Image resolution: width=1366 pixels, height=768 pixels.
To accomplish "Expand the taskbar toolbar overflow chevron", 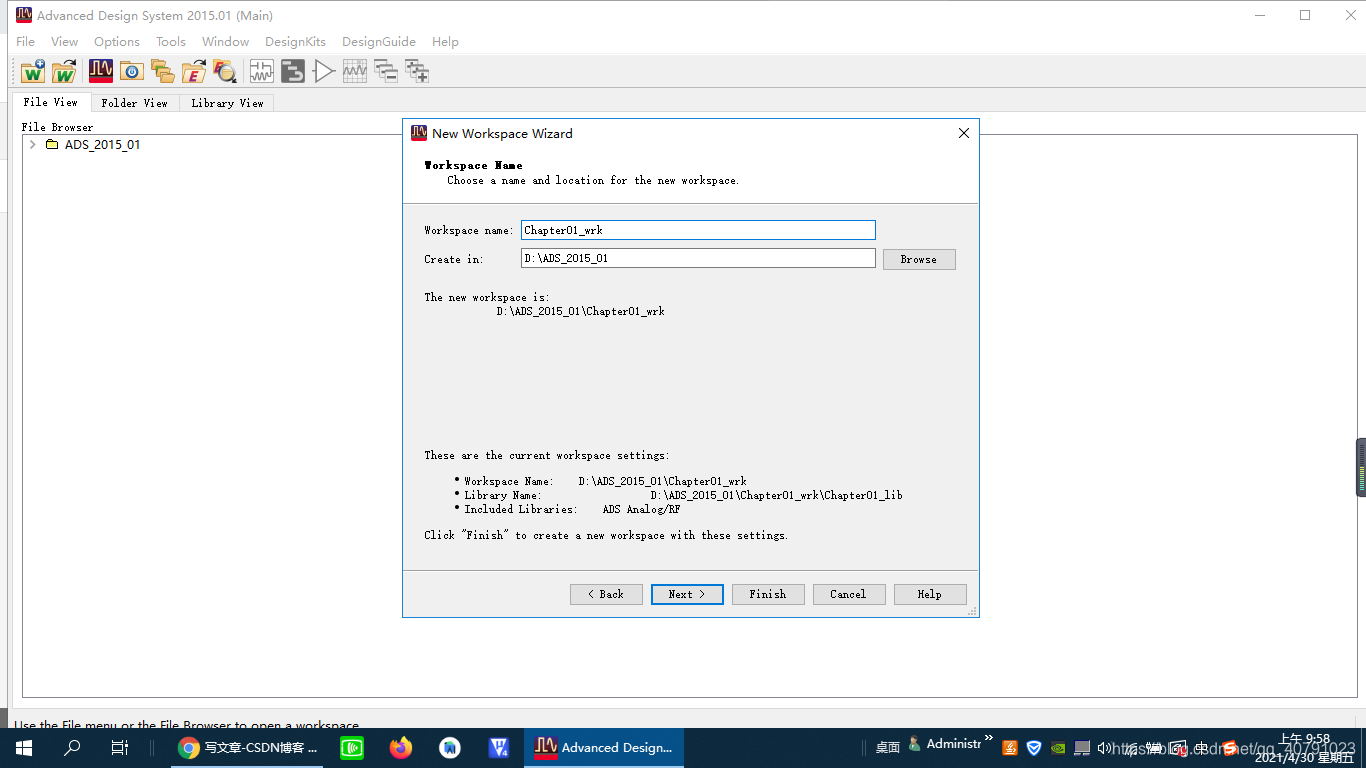I will (989, 740).
